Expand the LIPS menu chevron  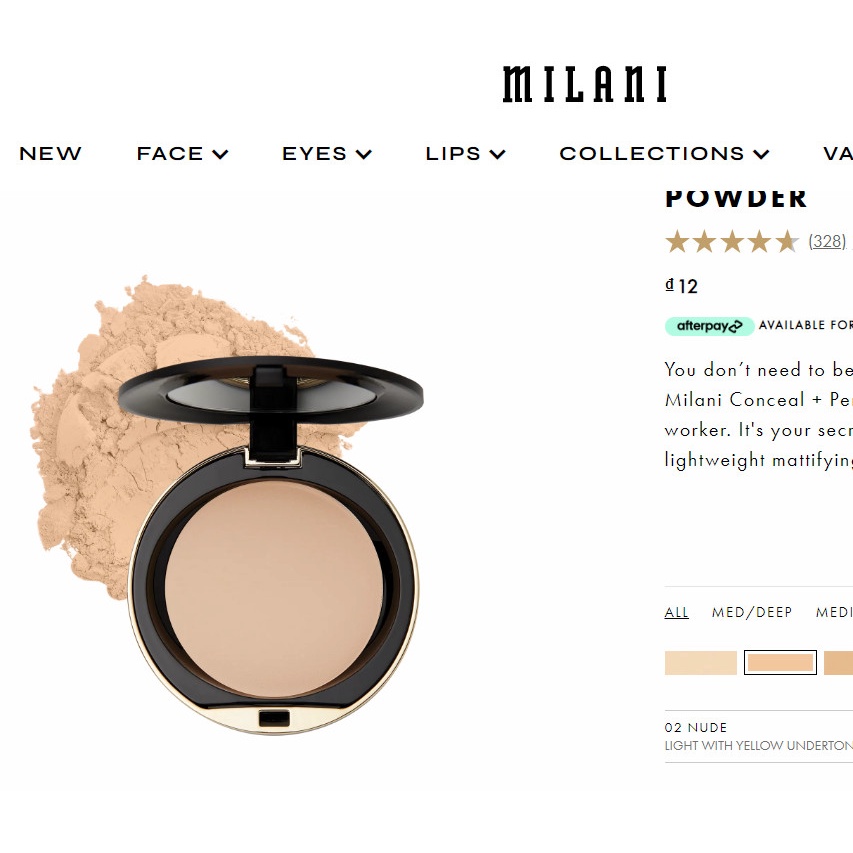[x=498, y=155]
